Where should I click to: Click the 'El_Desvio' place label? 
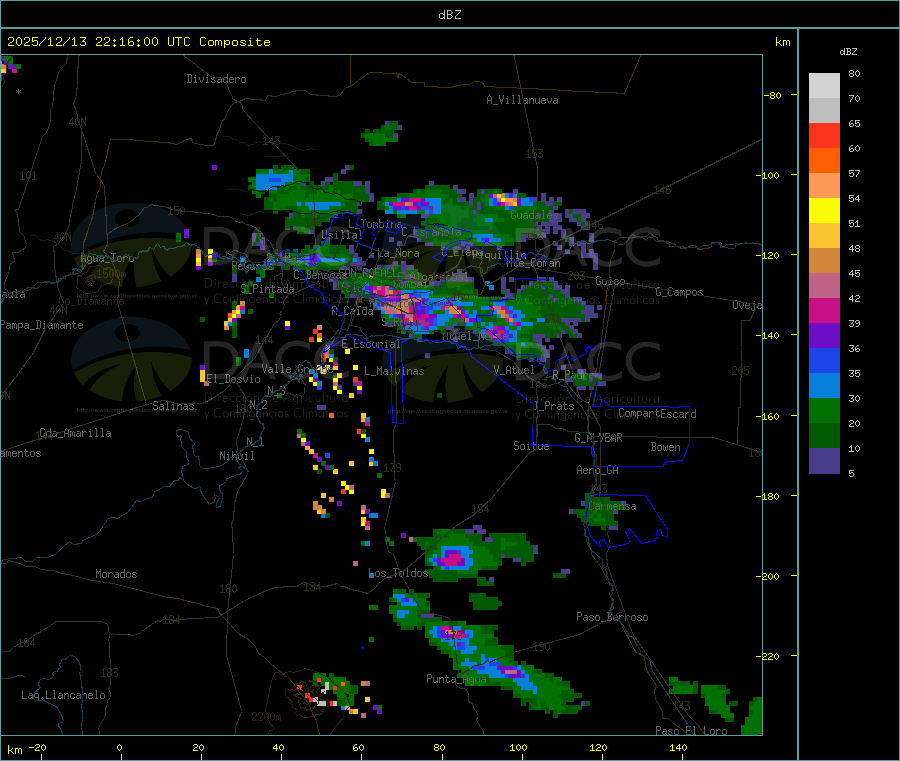click(x=233, y=379)
